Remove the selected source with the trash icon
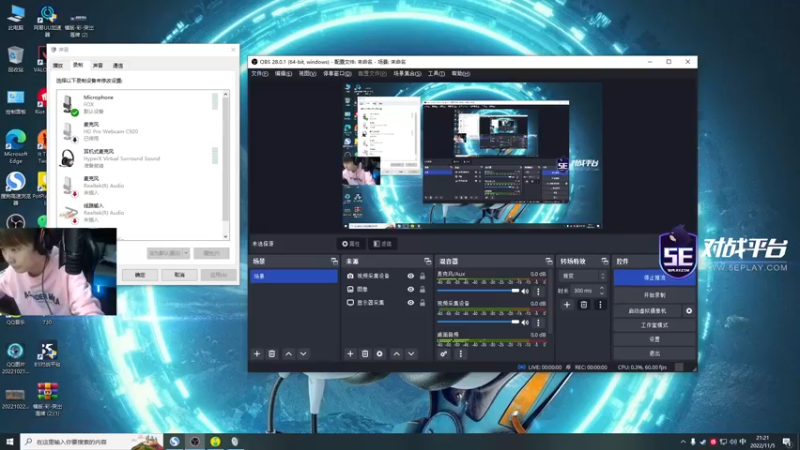This screenshot has height=450, width=800. pos(365,354)
